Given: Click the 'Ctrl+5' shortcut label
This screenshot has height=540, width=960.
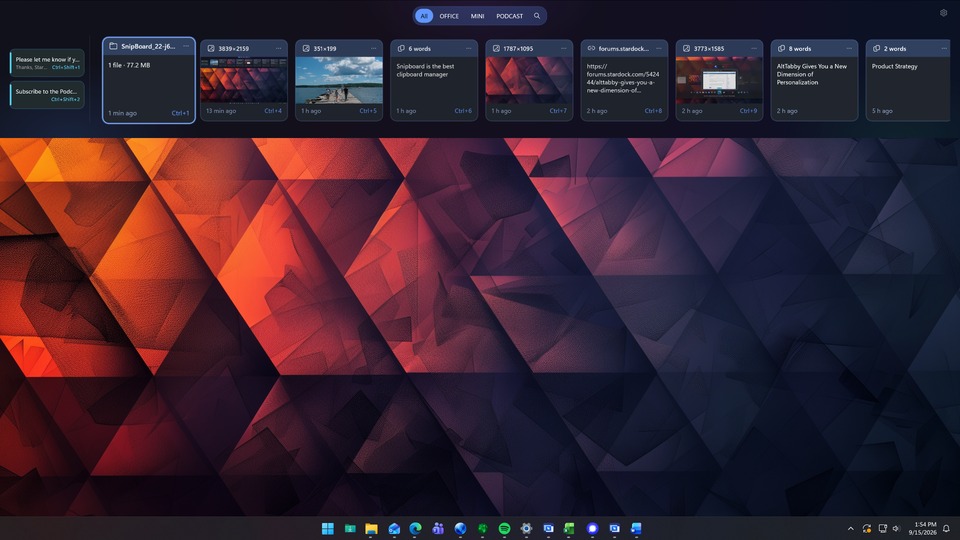Looking at the screenshot, I should point(368,111).
